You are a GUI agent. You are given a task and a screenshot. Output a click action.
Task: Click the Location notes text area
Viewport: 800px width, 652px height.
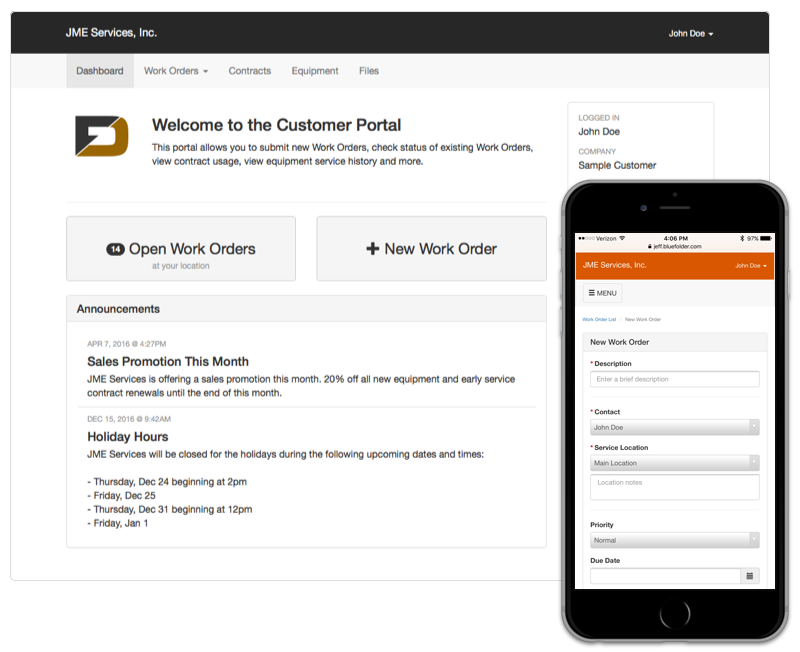(x=674, y=487)
